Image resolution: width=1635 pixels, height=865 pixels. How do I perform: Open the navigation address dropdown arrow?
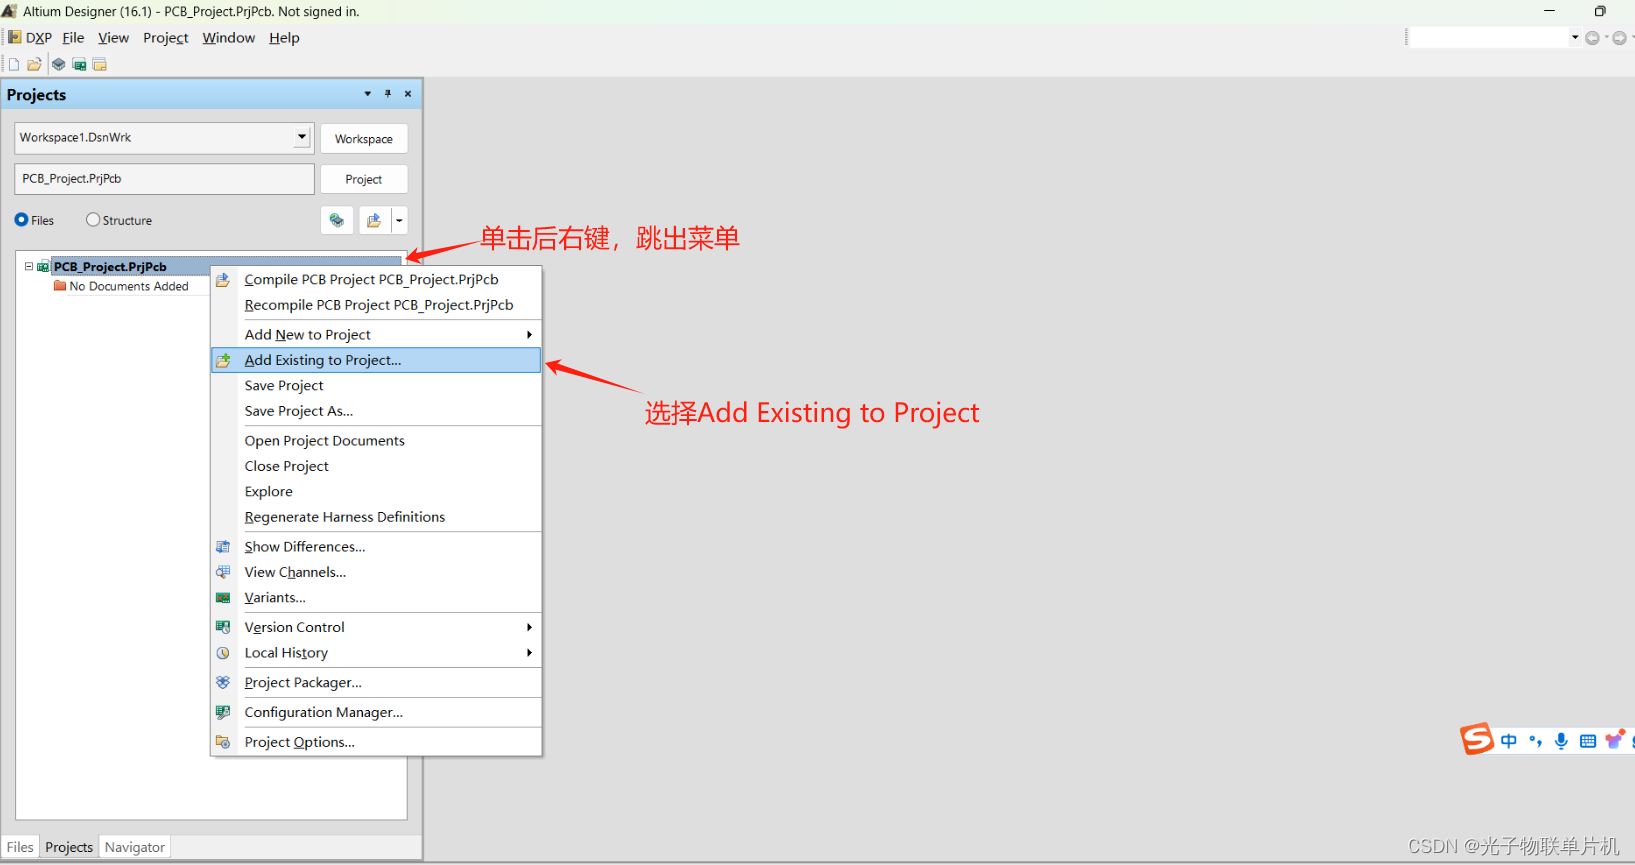click(x=1575, y=38)
